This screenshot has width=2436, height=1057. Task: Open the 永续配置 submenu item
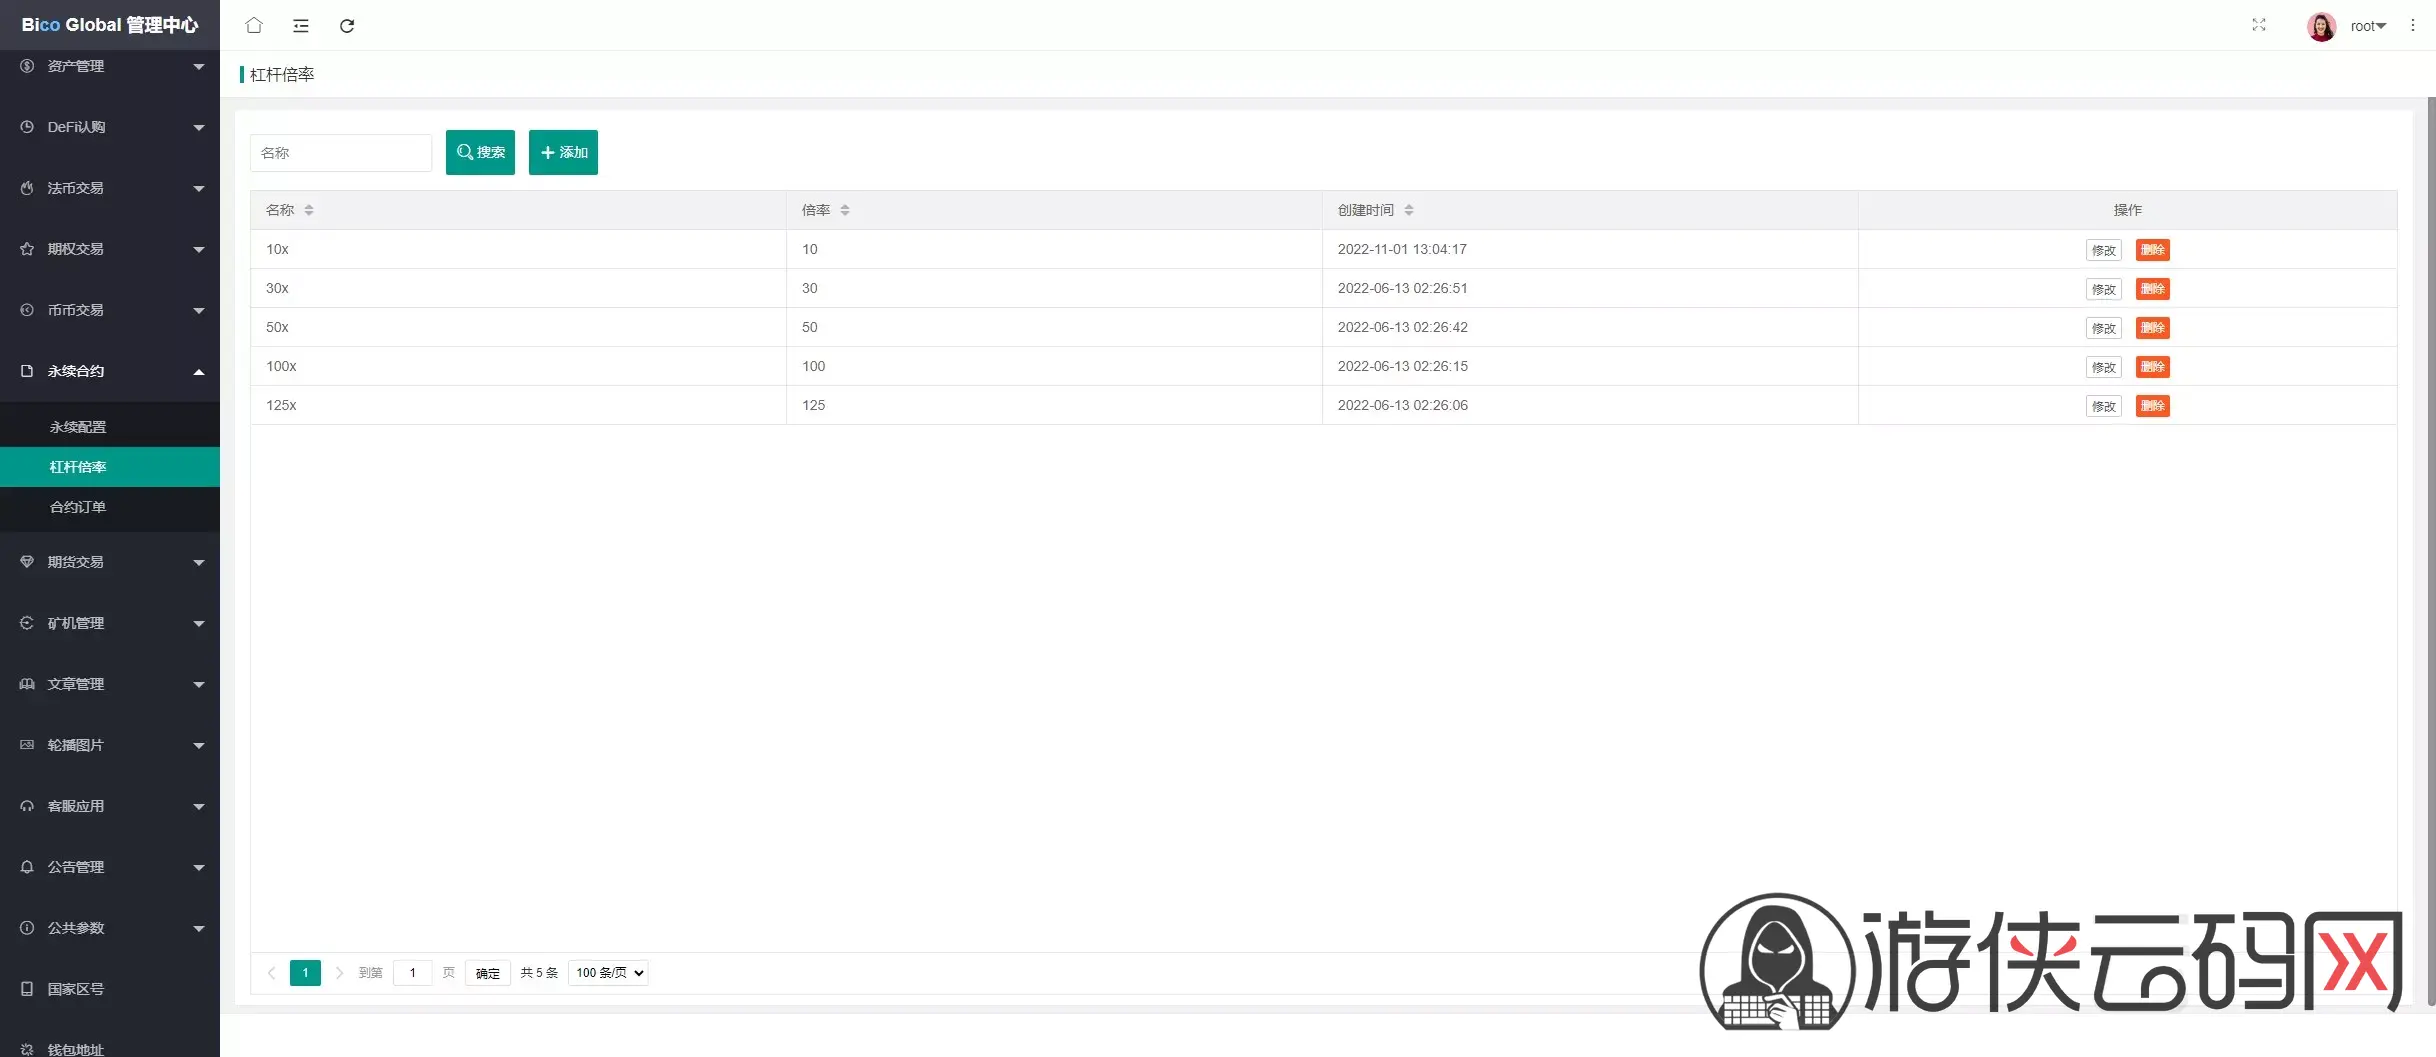(78, 427)
